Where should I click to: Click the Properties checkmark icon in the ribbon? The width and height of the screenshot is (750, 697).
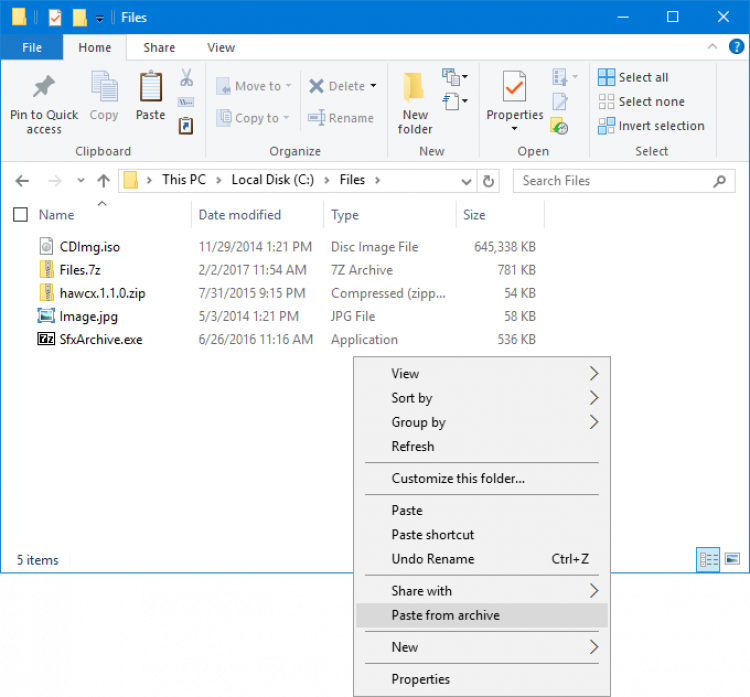514,87
